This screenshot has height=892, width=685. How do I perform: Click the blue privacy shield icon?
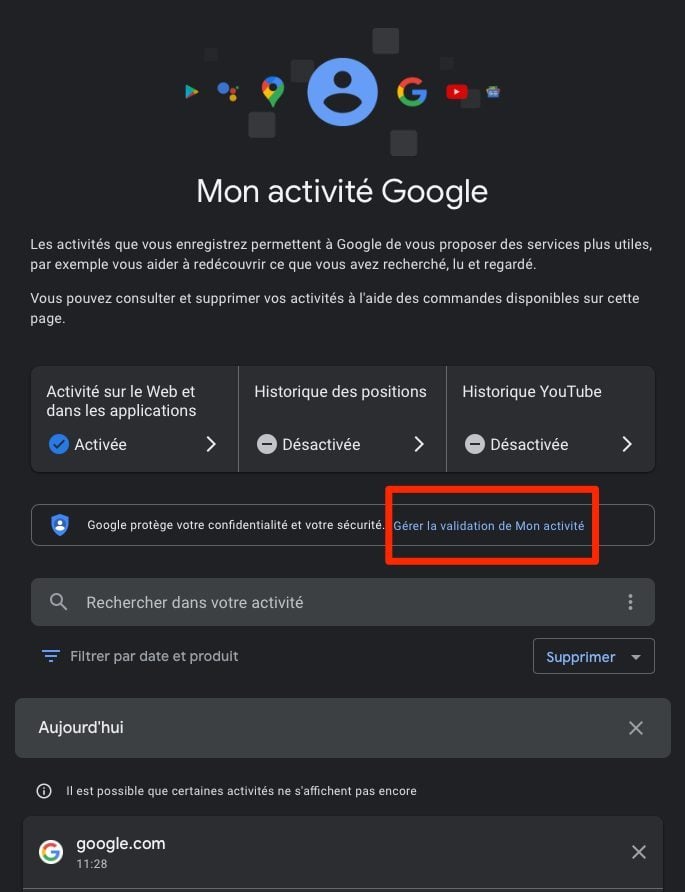(x=60, y=525)
